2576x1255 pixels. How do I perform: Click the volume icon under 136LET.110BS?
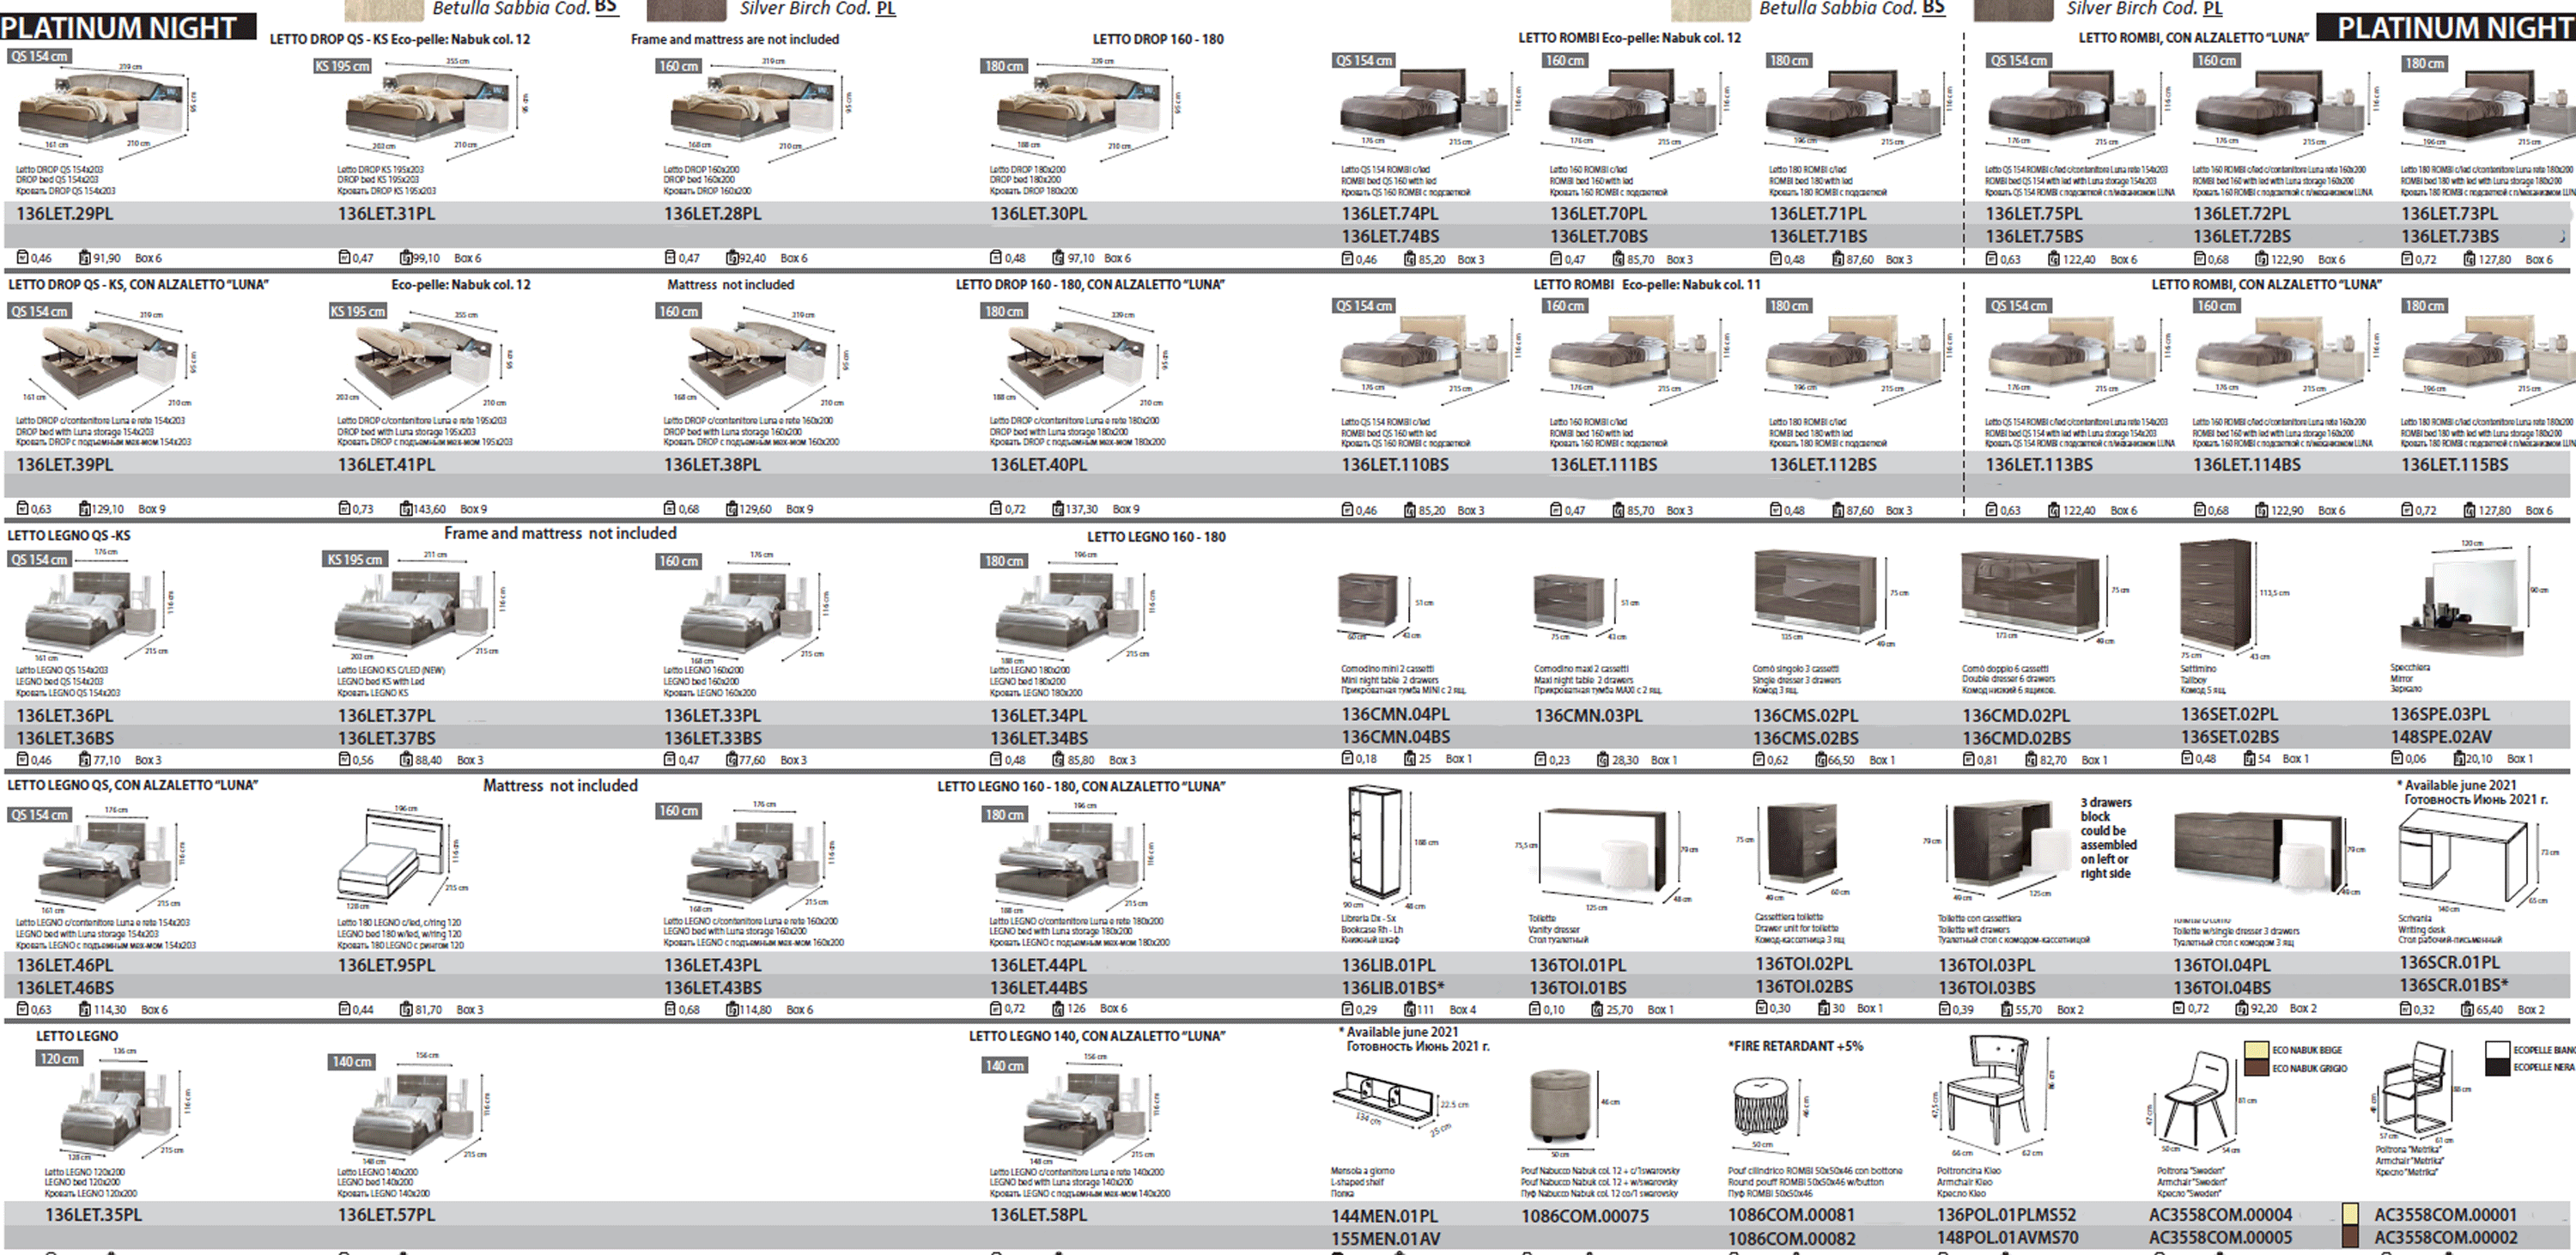click(1347, 510)
